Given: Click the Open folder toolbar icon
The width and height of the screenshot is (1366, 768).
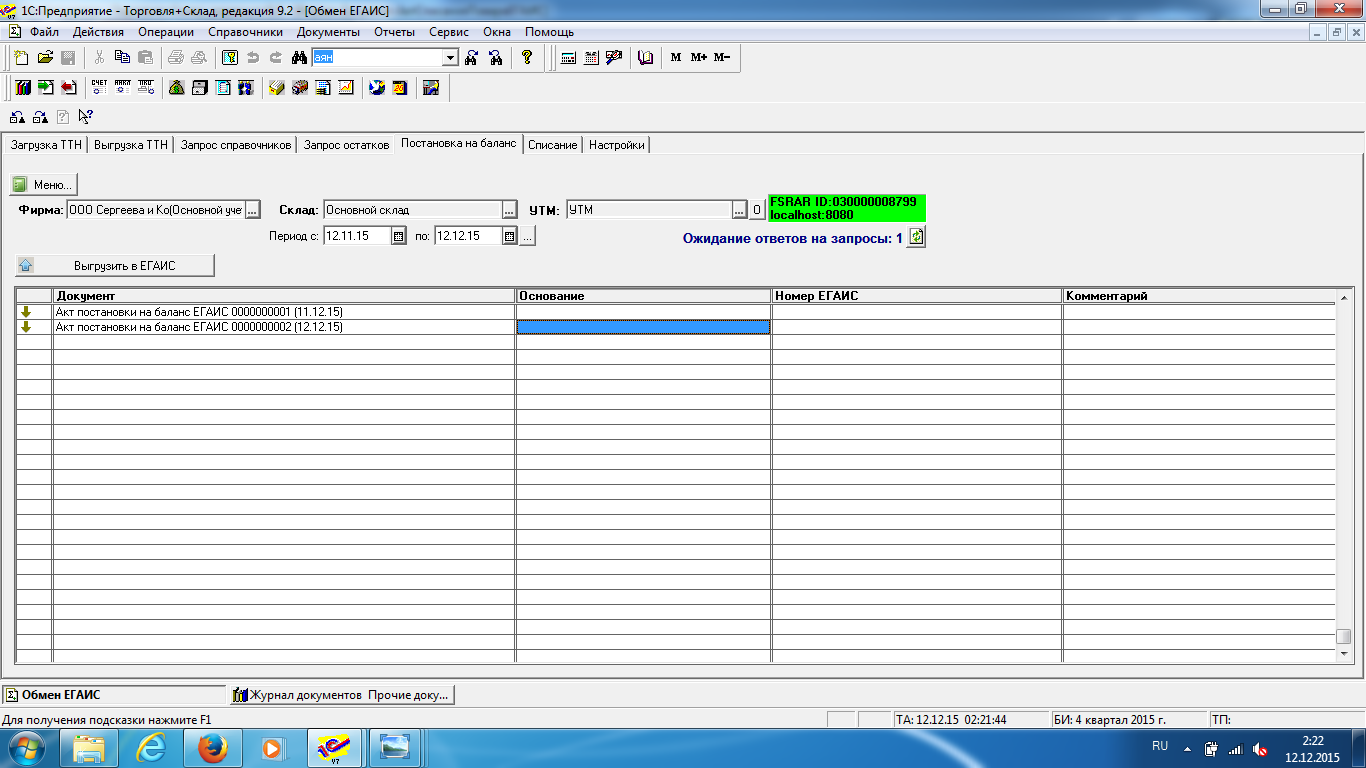Looking at the screenshot, I should (45, 58).
